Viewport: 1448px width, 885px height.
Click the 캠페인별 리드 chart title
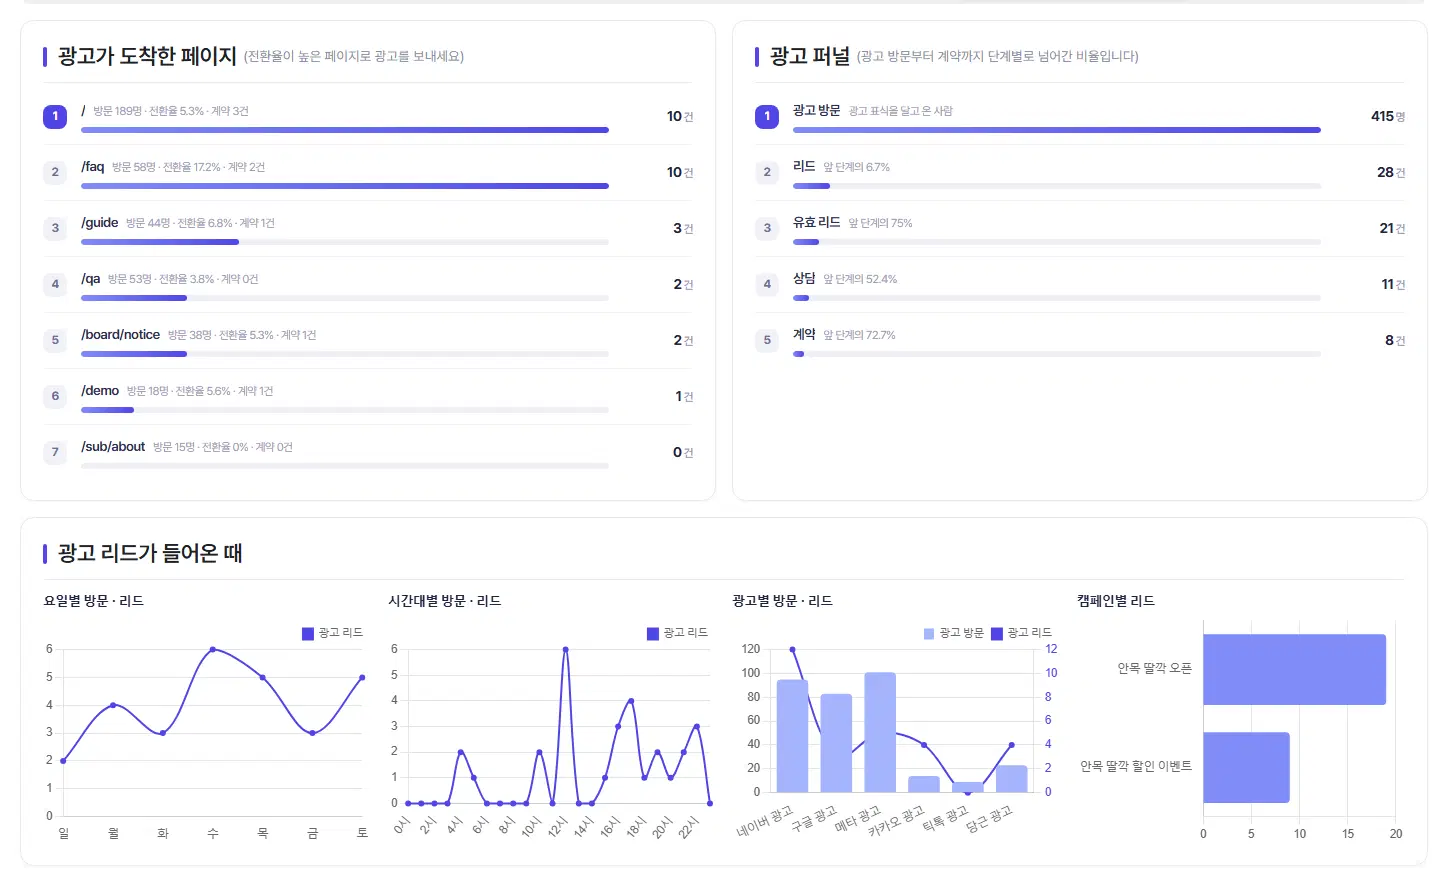[x=1116, y=601]
